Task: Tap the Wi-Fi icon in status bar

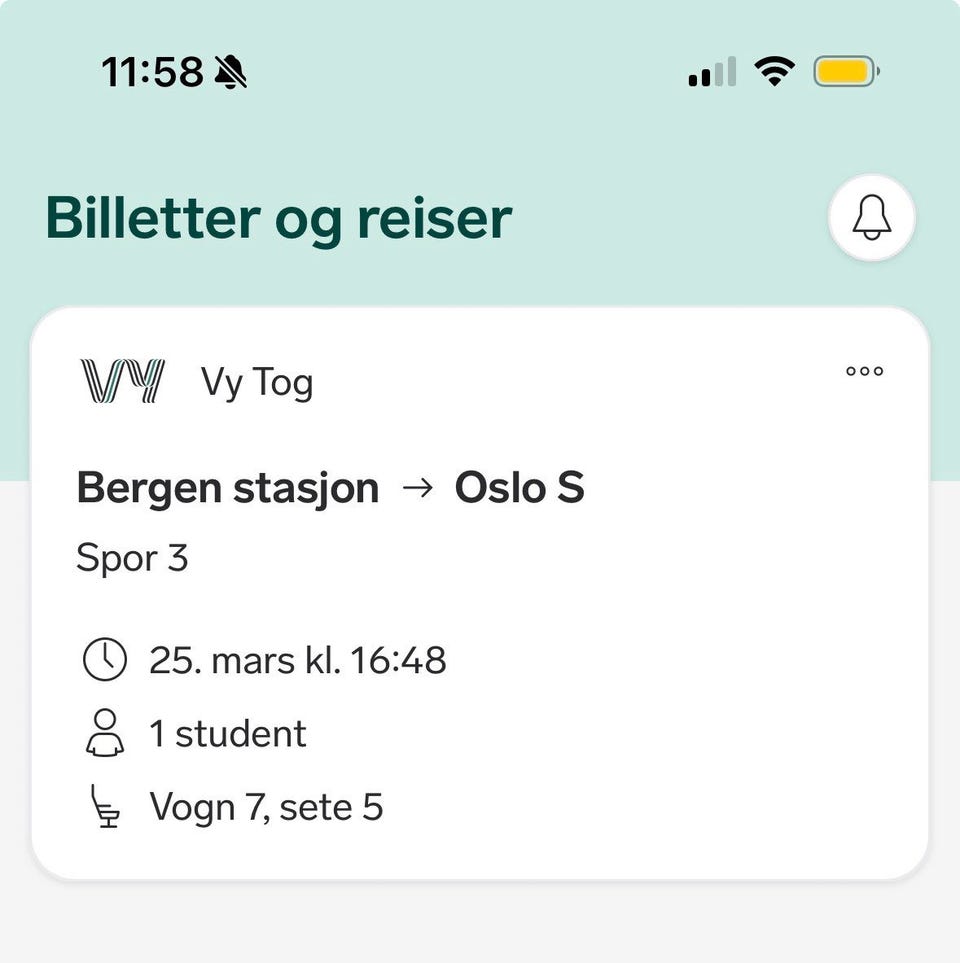Action: pyautogui.click(x=775, y=71)
